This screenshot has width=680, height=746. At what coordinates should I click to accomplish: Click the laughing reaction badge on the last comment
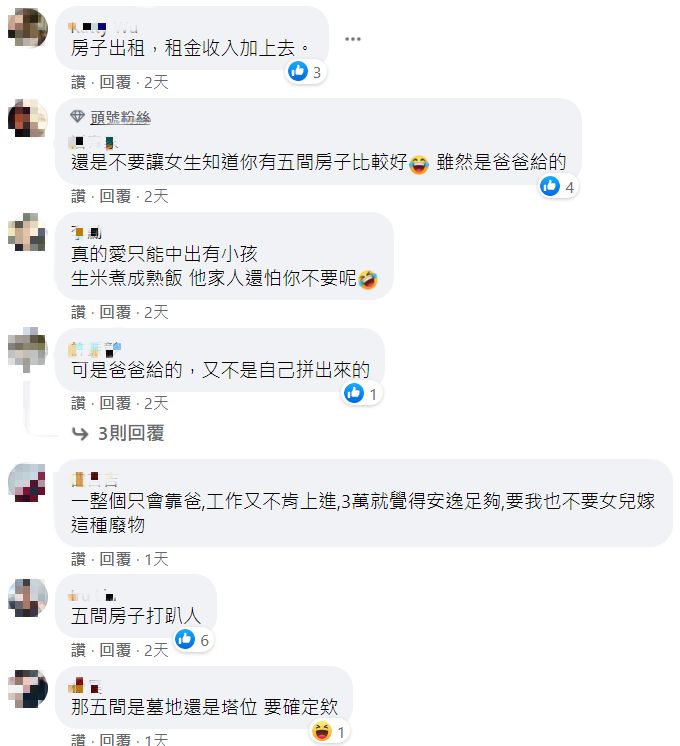click(329, 732)
